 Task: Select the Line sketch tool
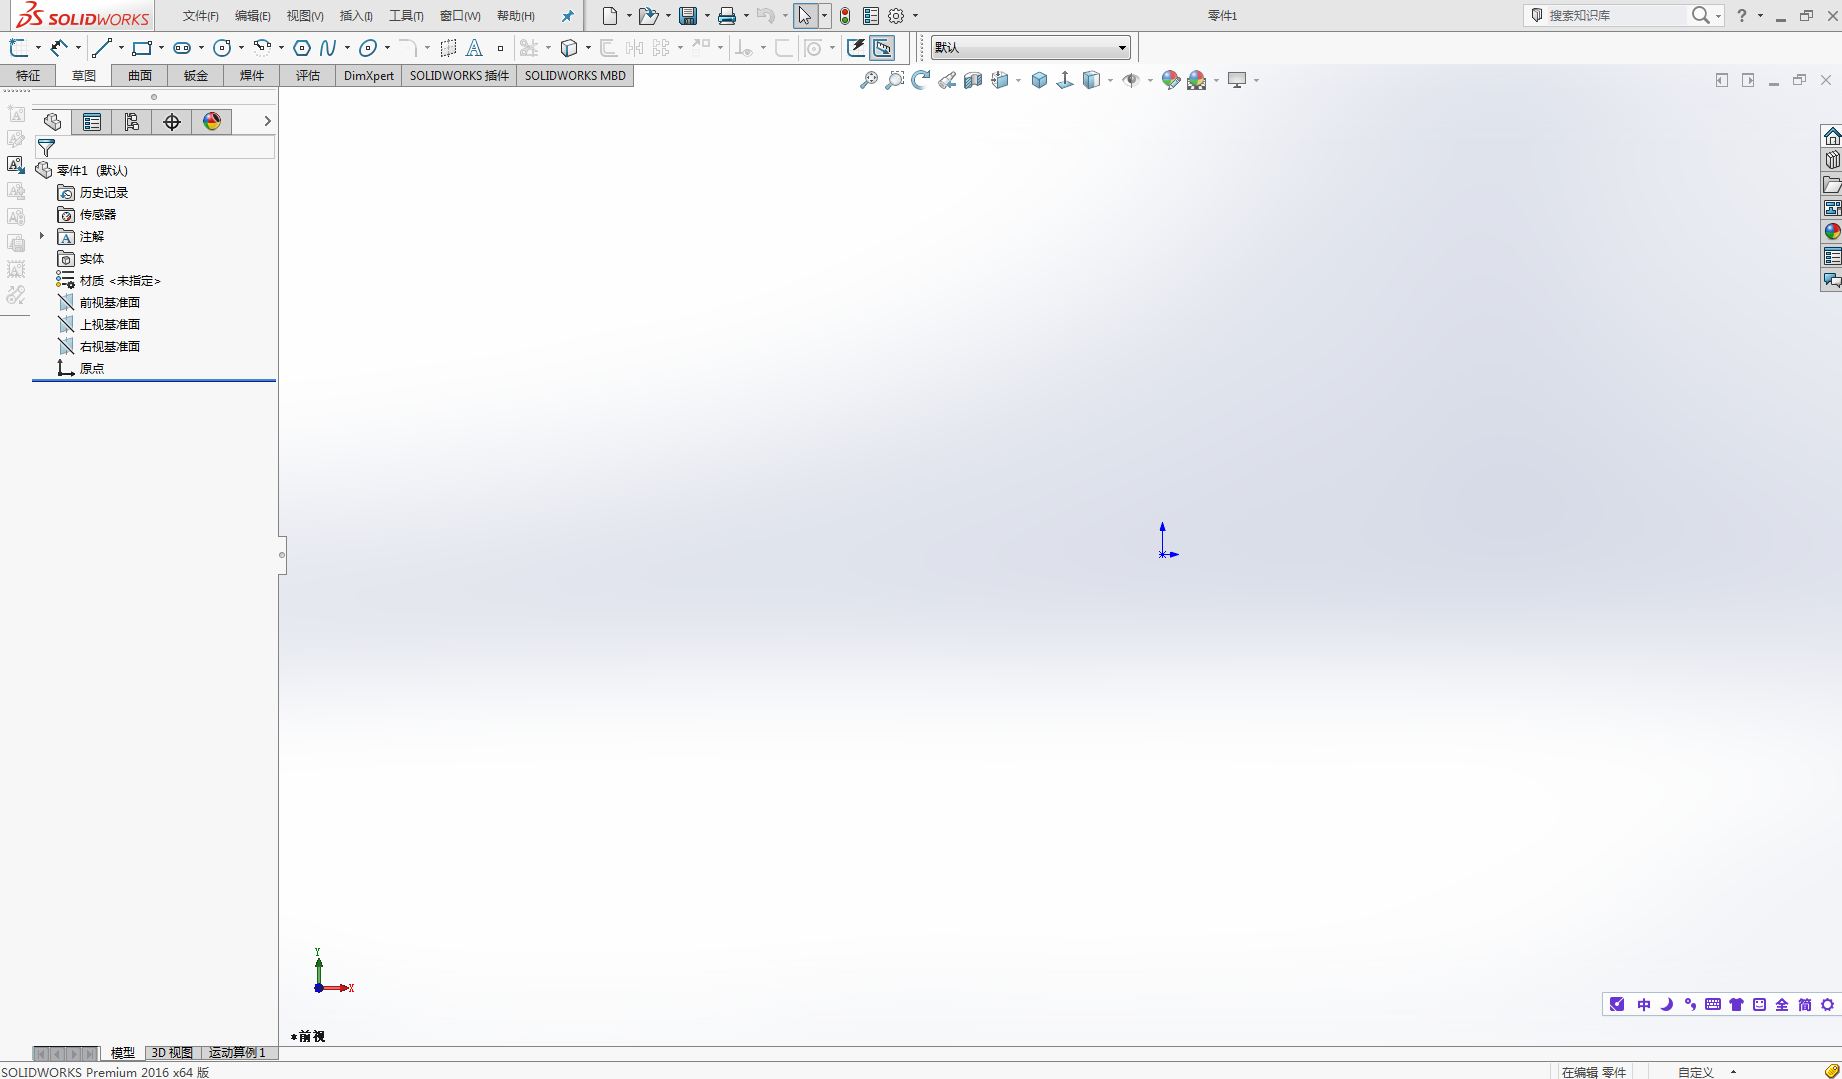pos(101,47)
